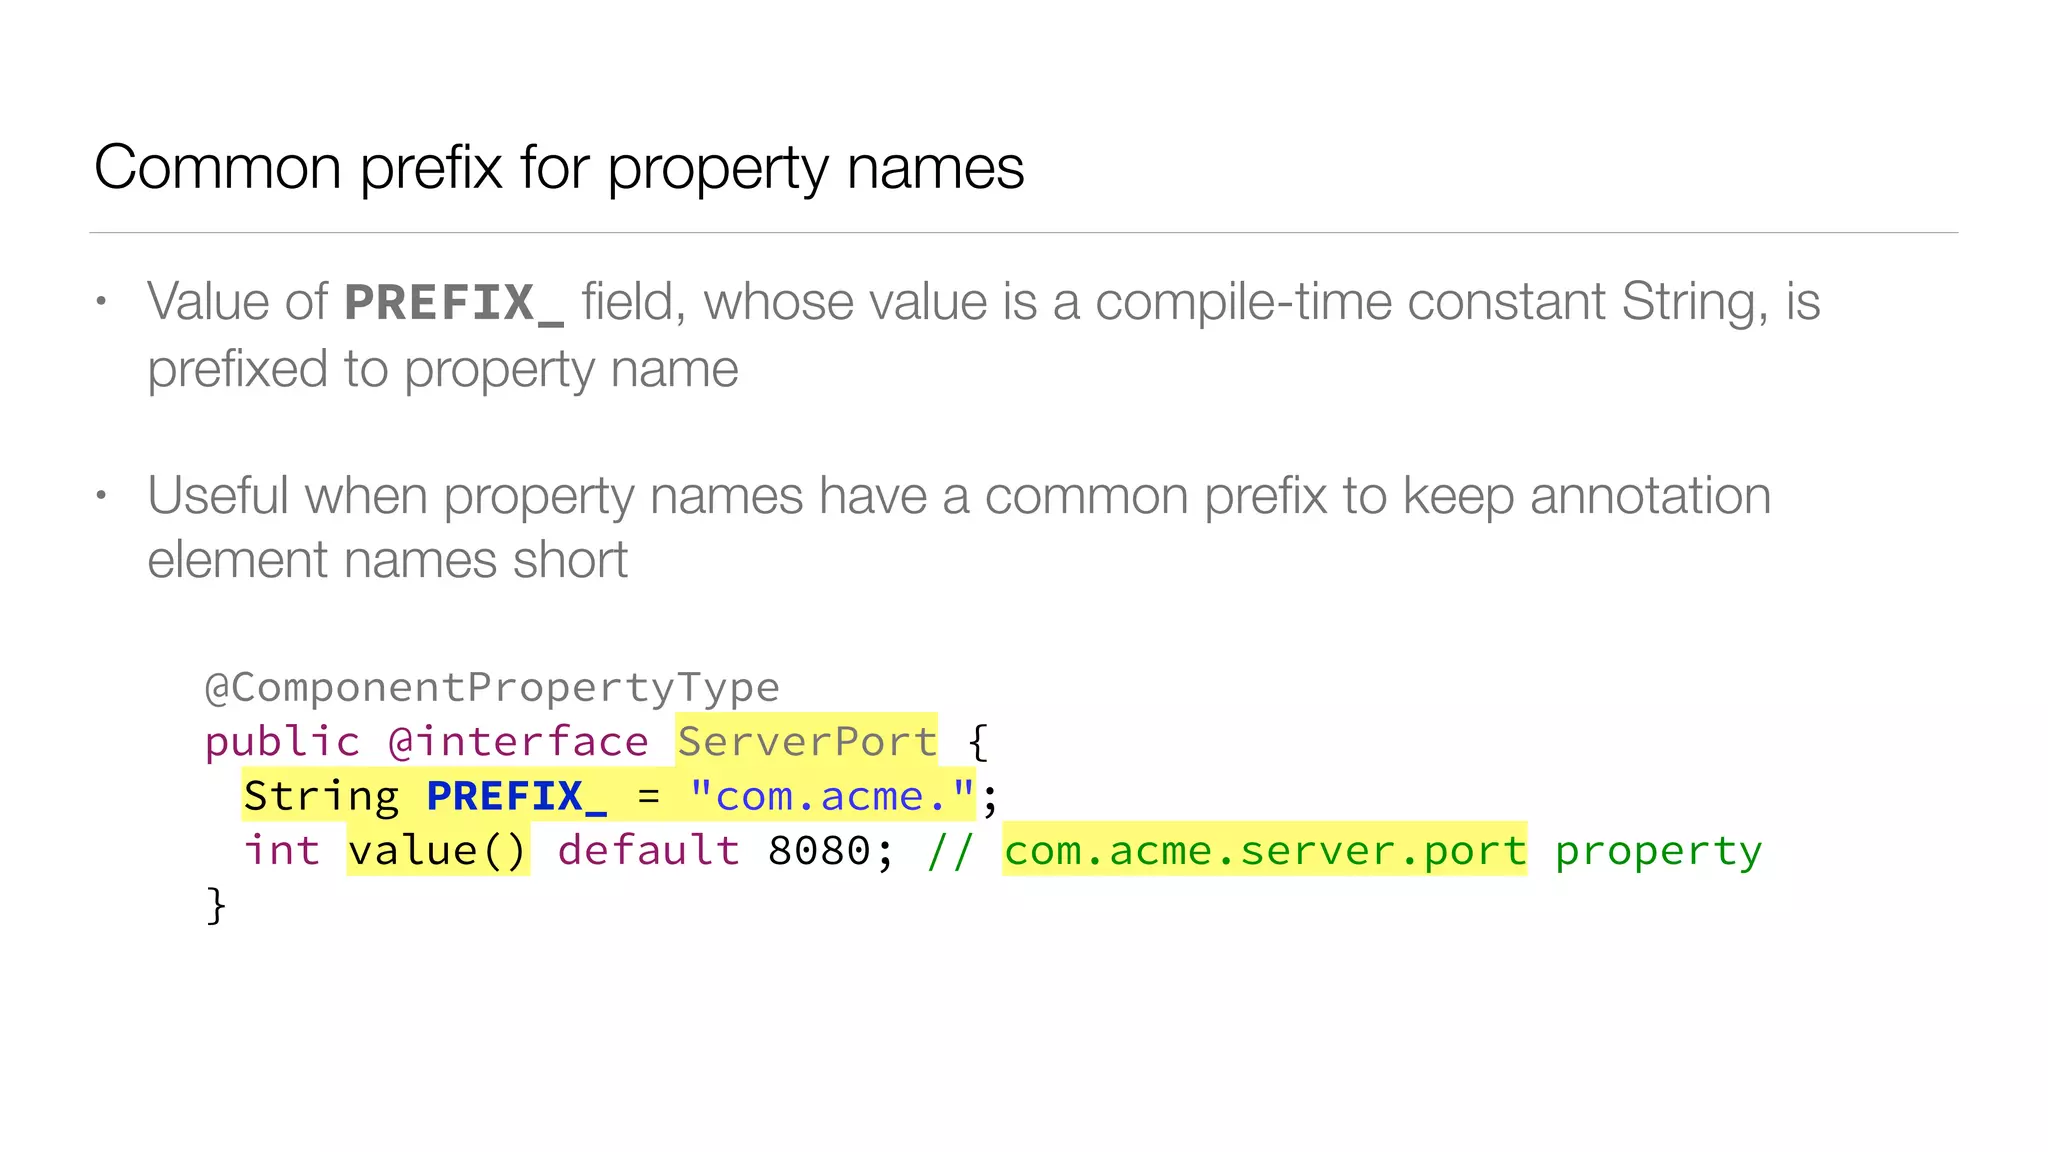
Task: Click the bold 'PREFIX_' word in the first bullet
Action: [x=454, y=303]
